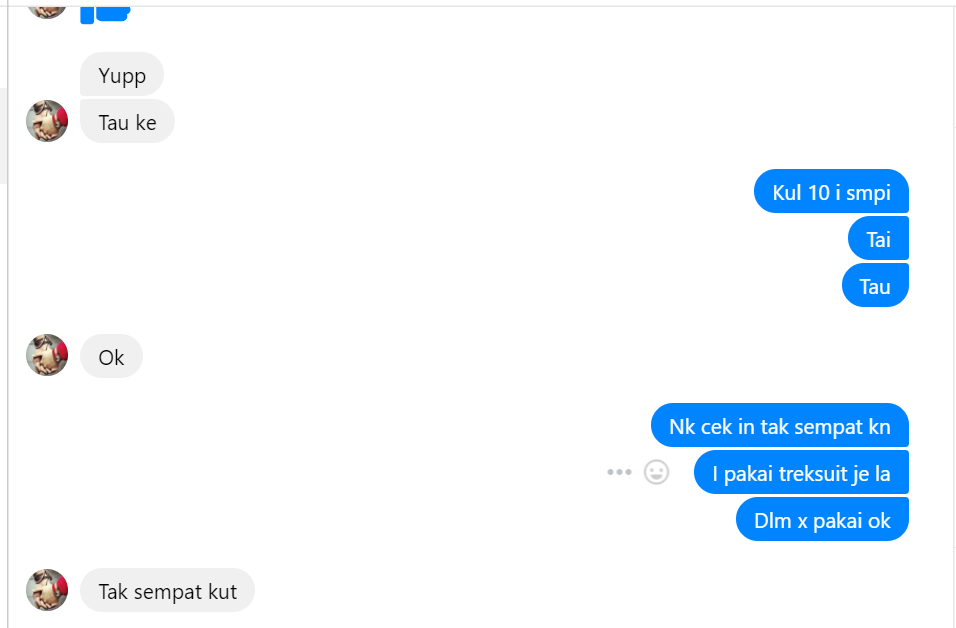956x628 pixels.
Task: Select the 'Dlm x pakai ok' message
Action: pos(822,519)
